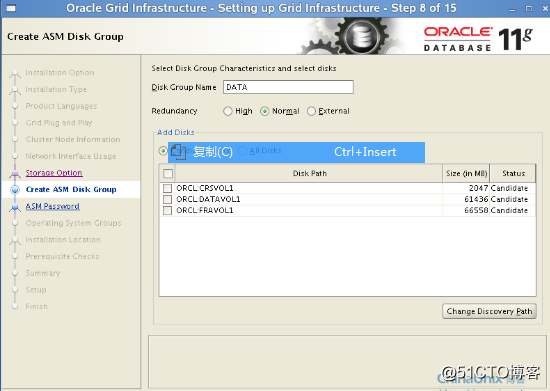Image resolution: width=550 pixels, height=391 pixels.
Task: Click the Change Discovery Path button
Action: [x=489, y=311]
